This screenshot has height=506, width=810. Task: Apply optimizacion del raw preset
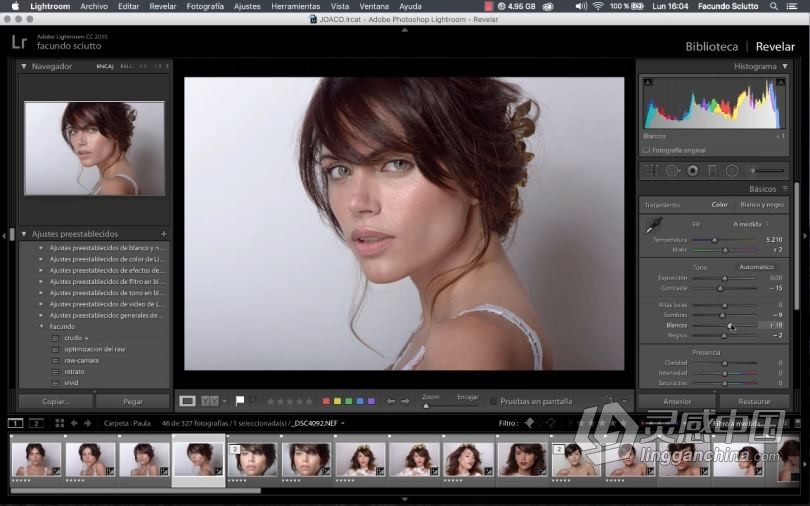95,349
